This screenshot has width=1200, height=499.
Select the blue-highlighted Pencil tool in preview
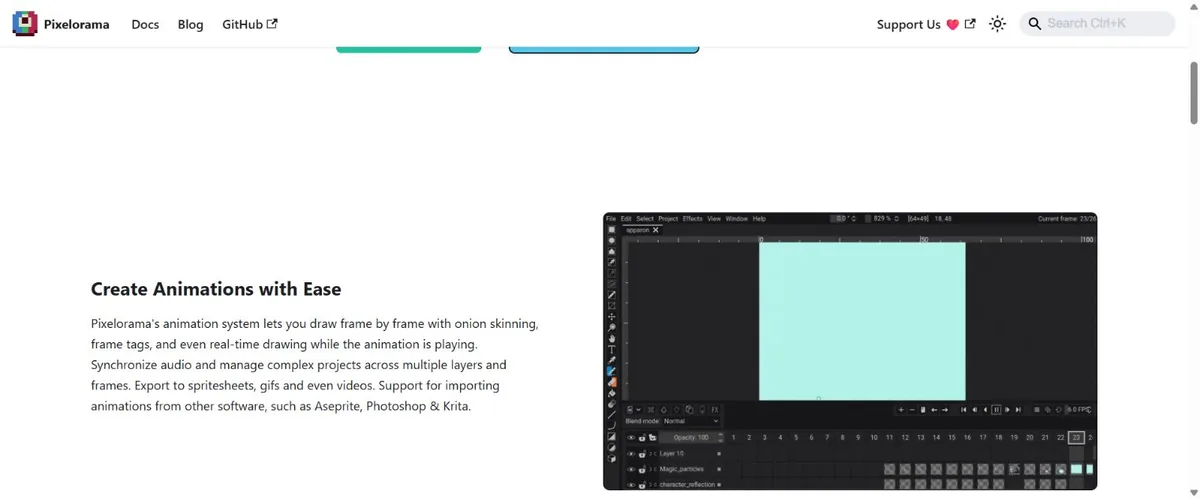click(612, 371)
